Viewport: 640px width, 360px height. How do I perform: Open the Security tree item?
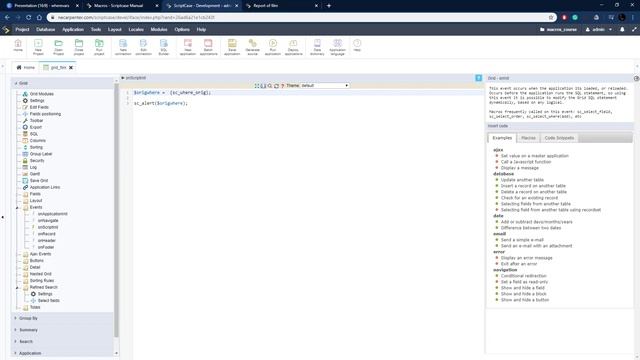click(x=37, y=160)
